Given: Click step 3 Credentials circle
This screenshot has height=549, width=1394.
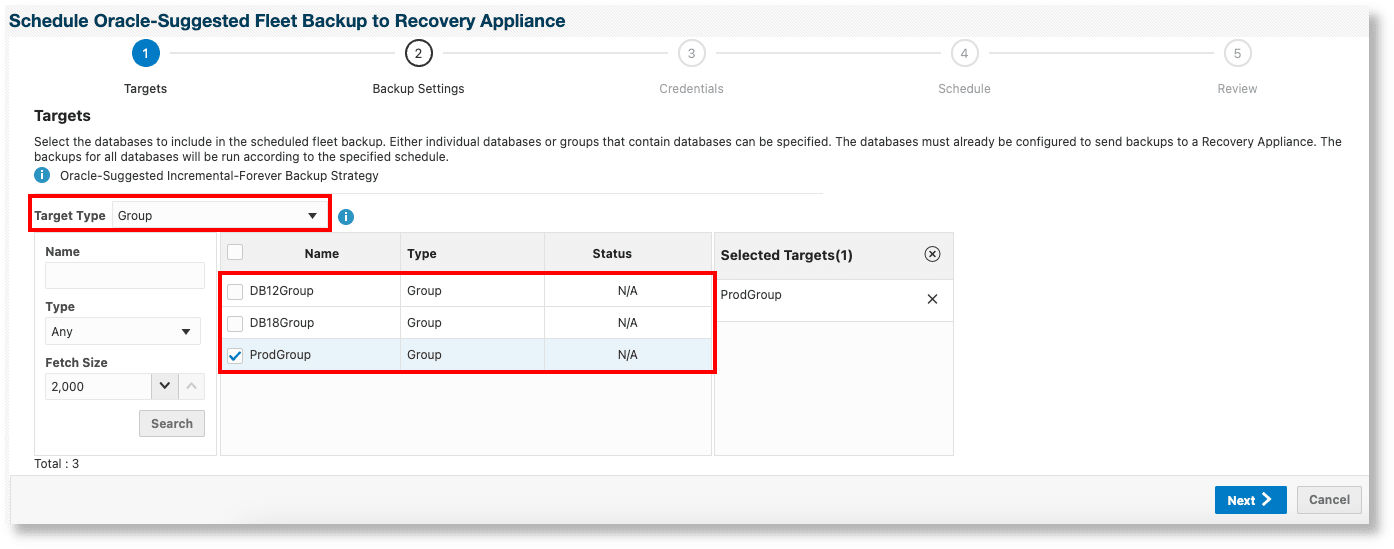Looking at the screenshot, I should tap(691, 53).
